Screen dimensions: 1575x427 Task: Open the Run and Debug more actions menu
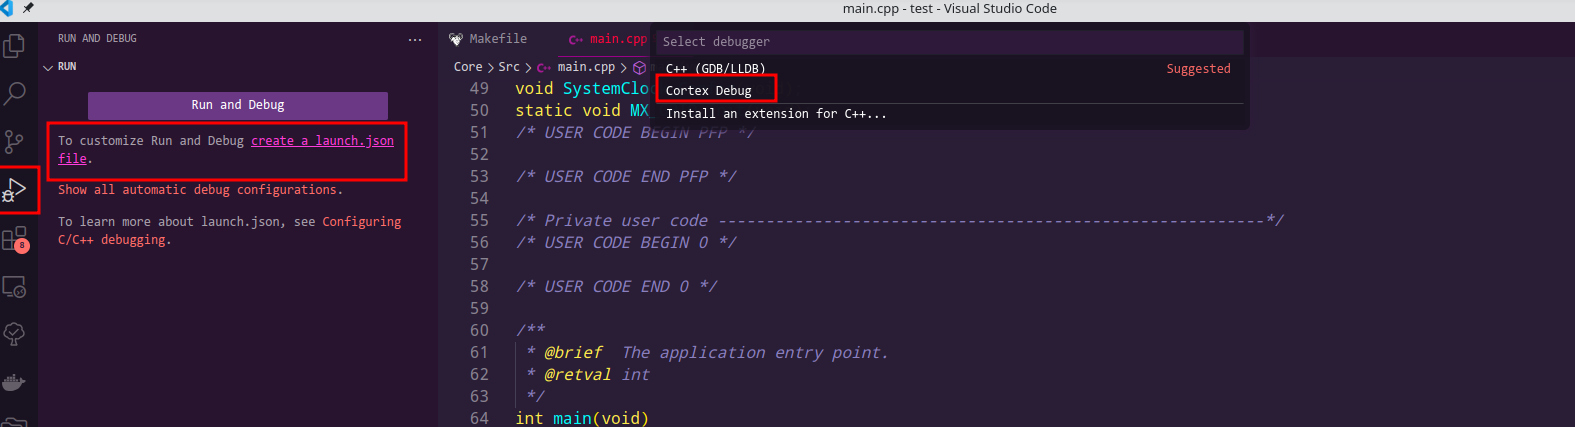pos(415,39)
